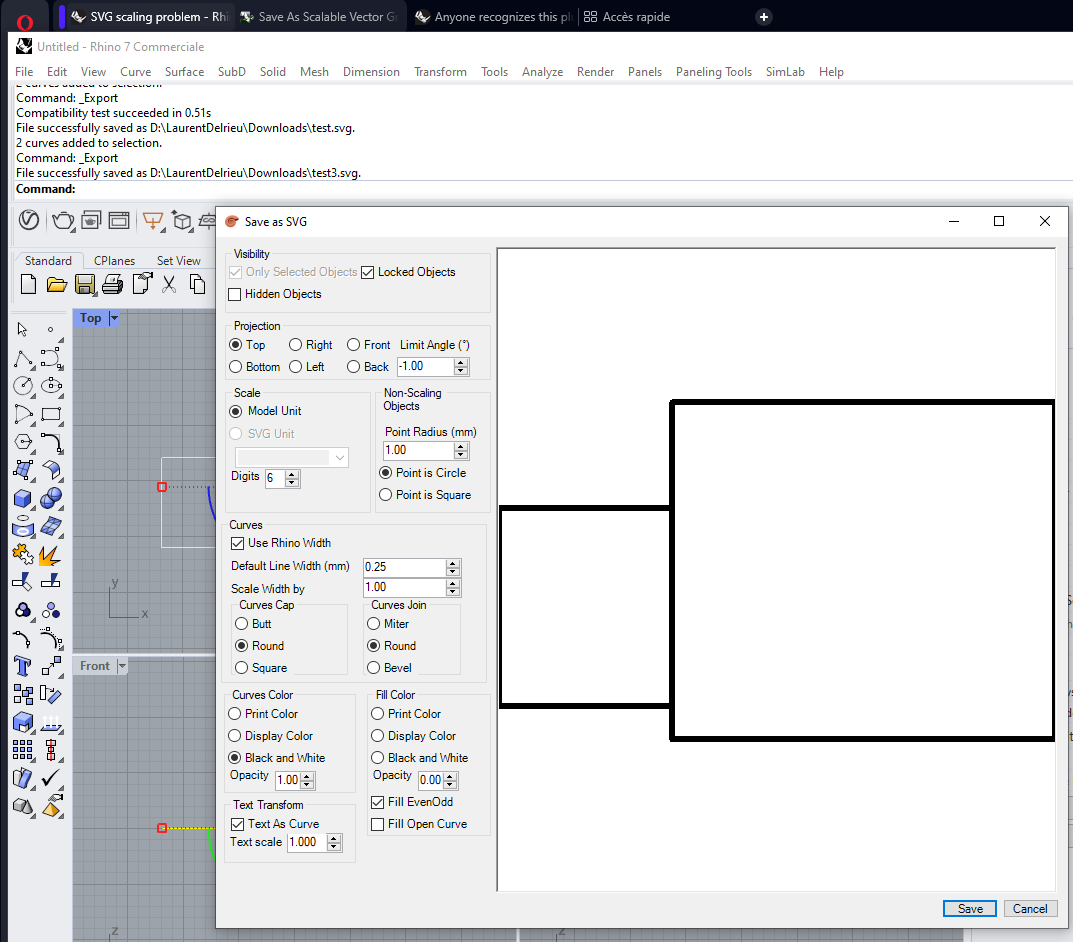Viewport: 1073px width, 942px height.
Task: Choose the Rectangle drawing tool
Action: coord(52,413)
